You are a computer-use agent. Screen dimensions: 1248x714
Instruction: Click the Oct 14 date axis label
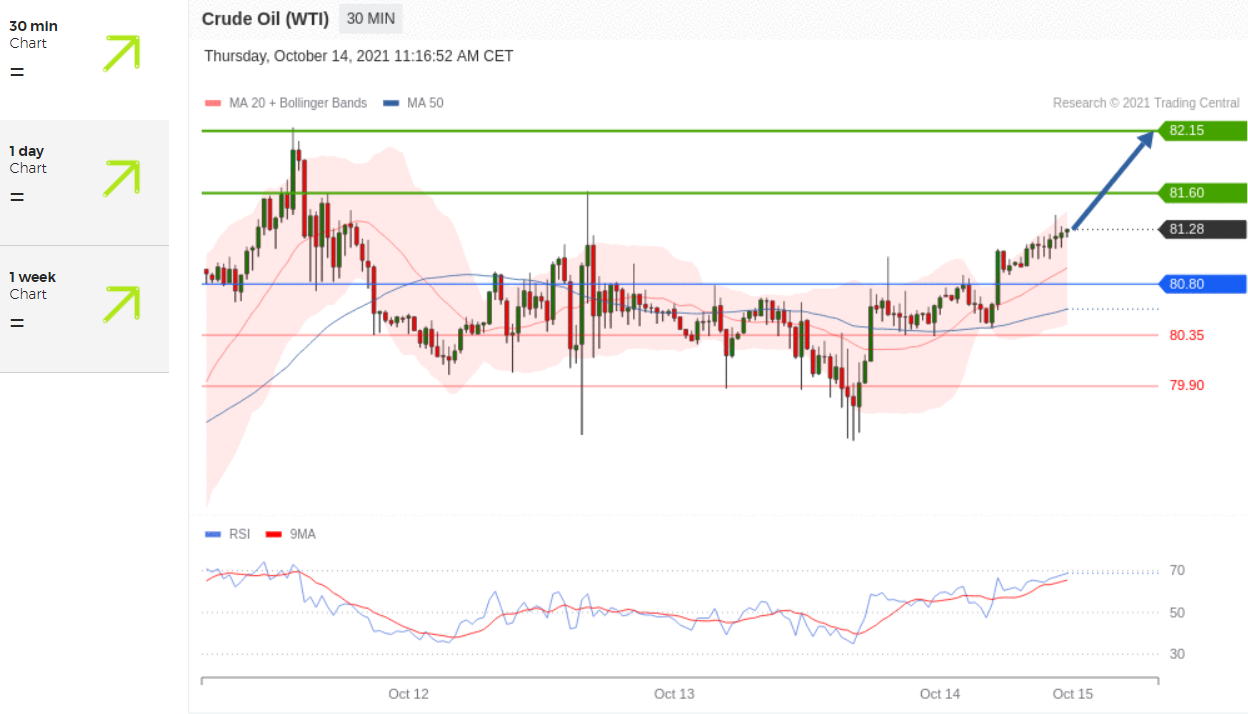click(940, 694)
